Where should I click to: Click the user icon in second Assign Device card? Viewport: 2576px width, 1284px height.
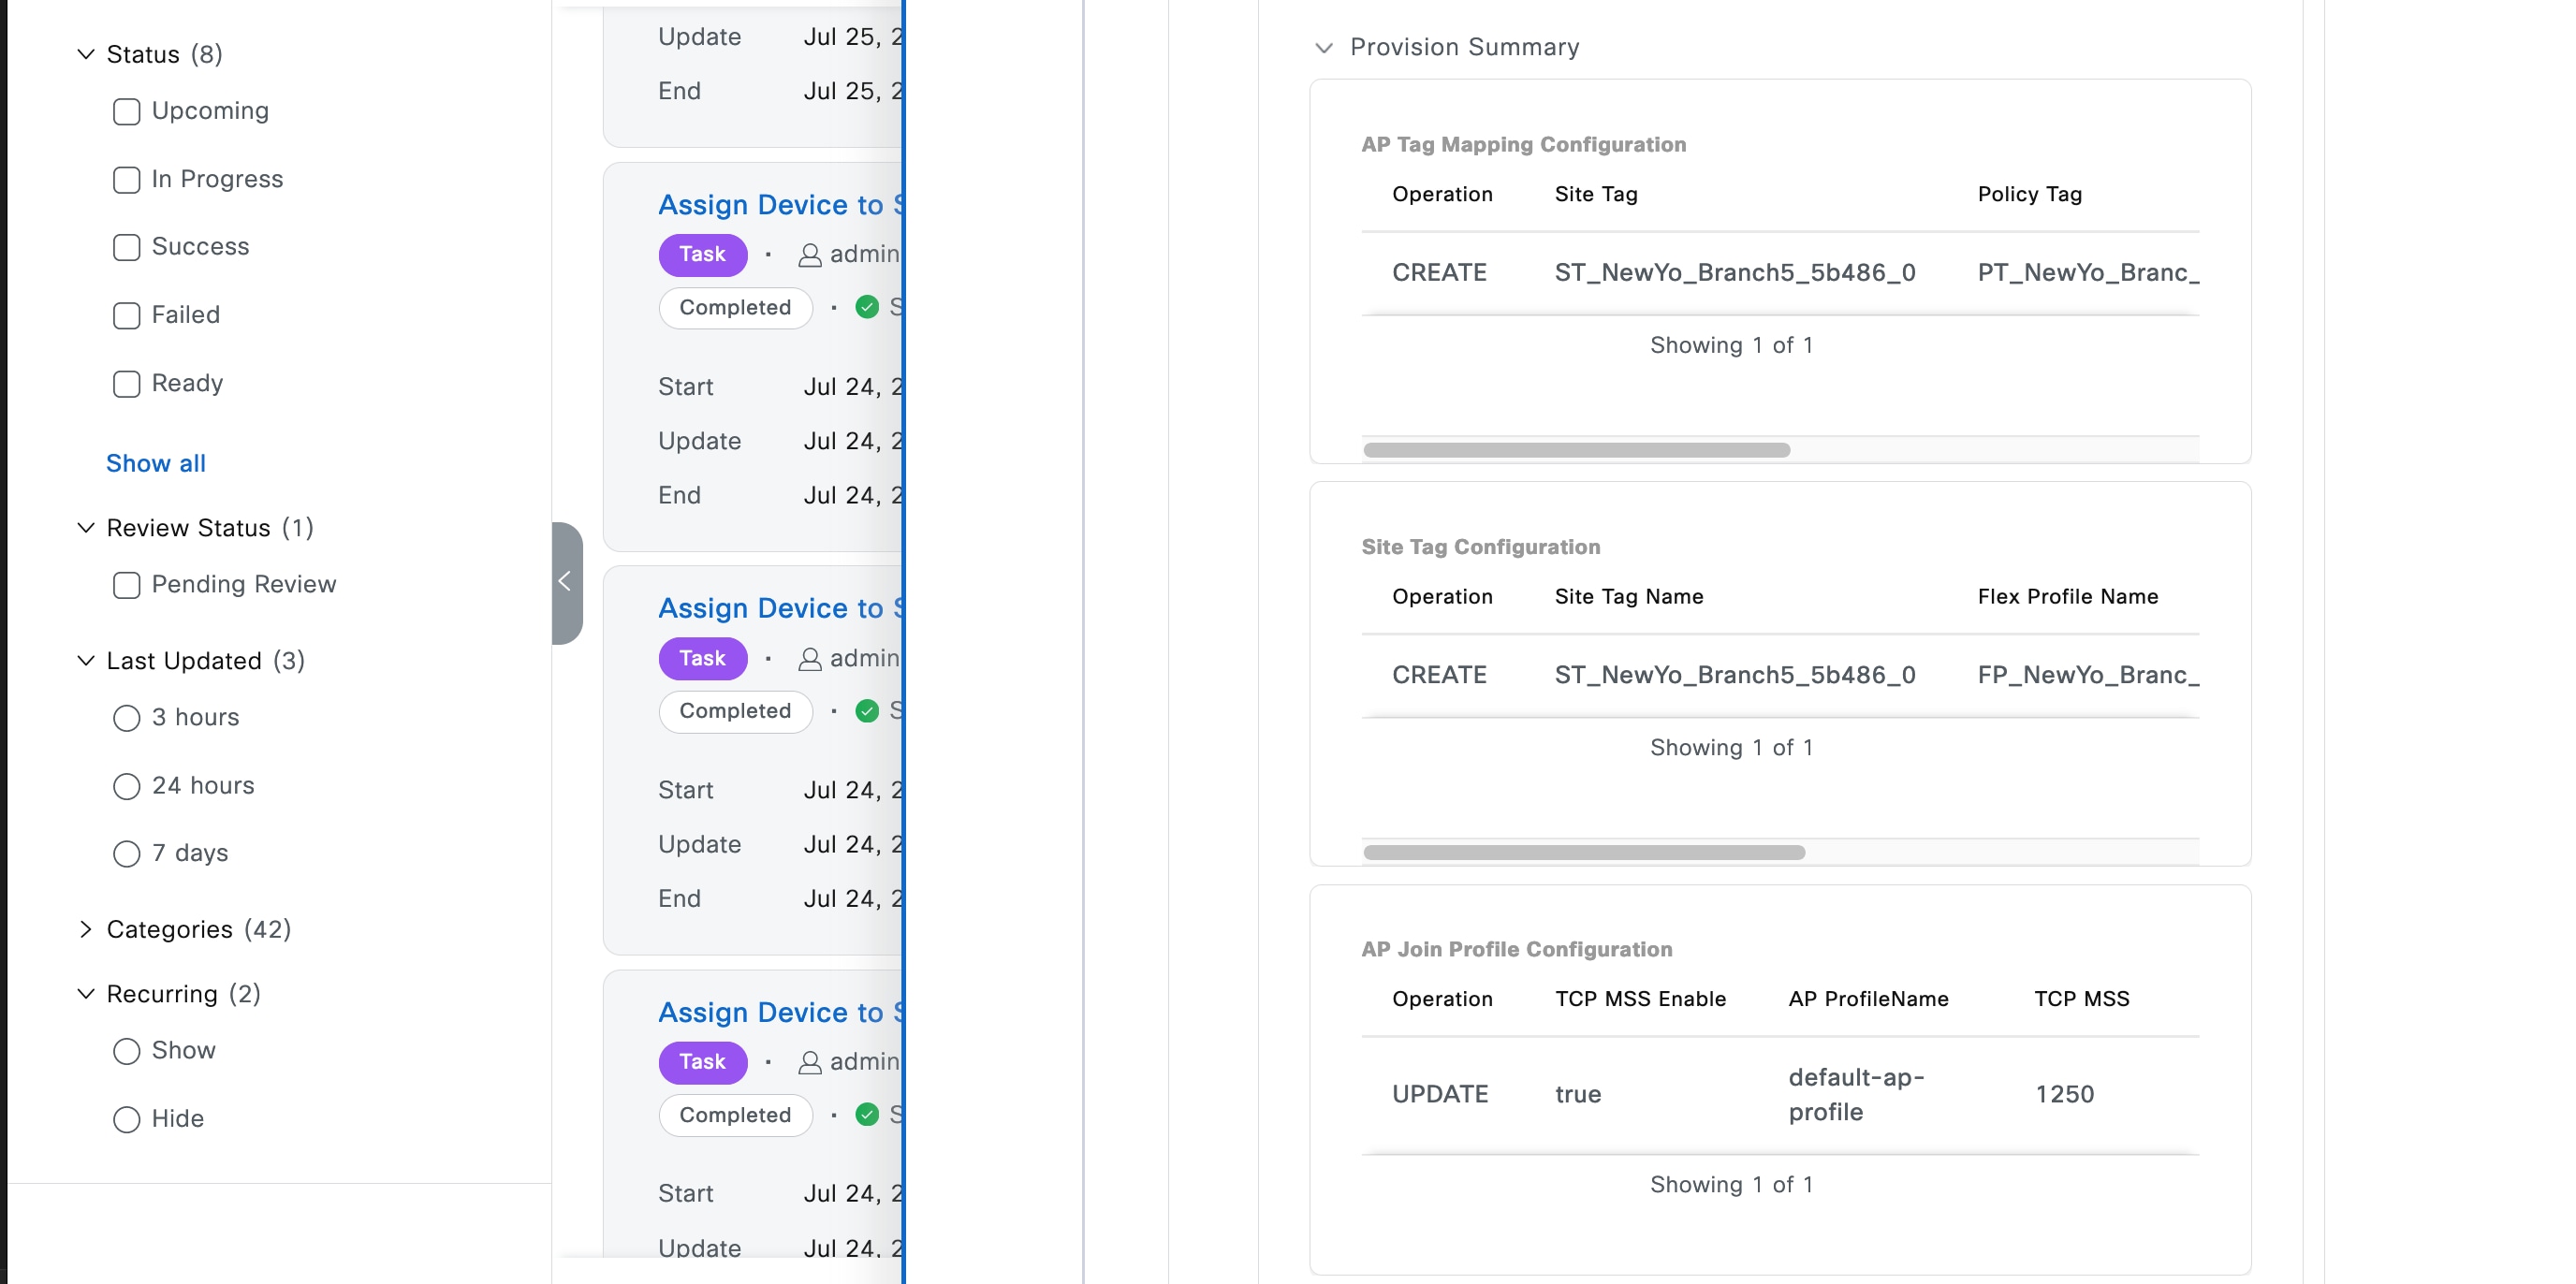(x=809, y=660)
